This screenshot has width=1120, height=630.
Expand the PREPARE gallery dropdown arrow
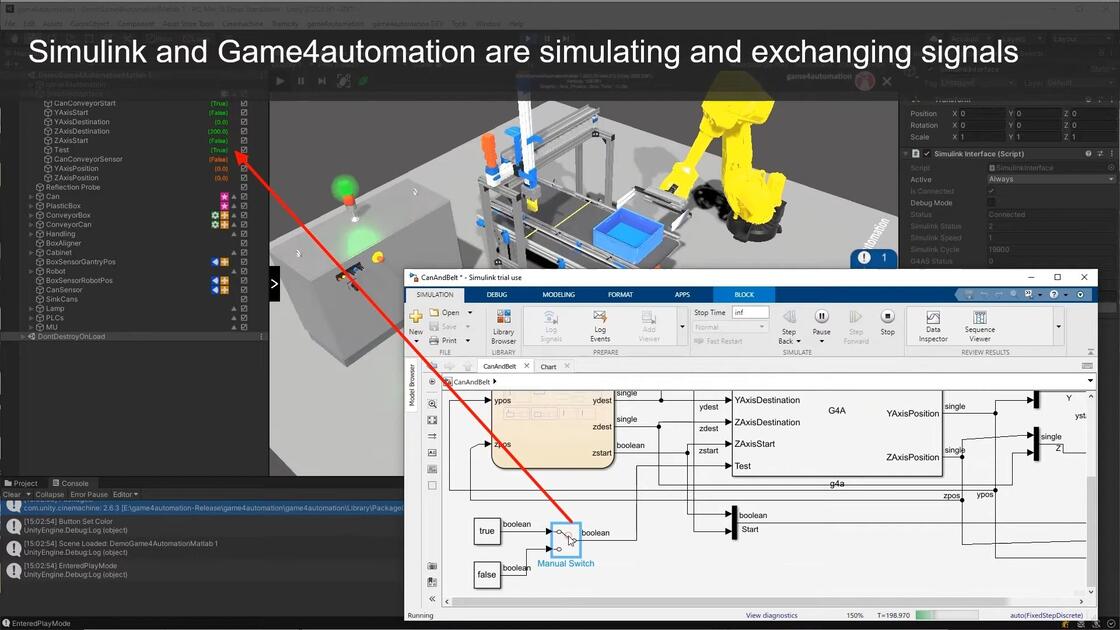(682, 326)
